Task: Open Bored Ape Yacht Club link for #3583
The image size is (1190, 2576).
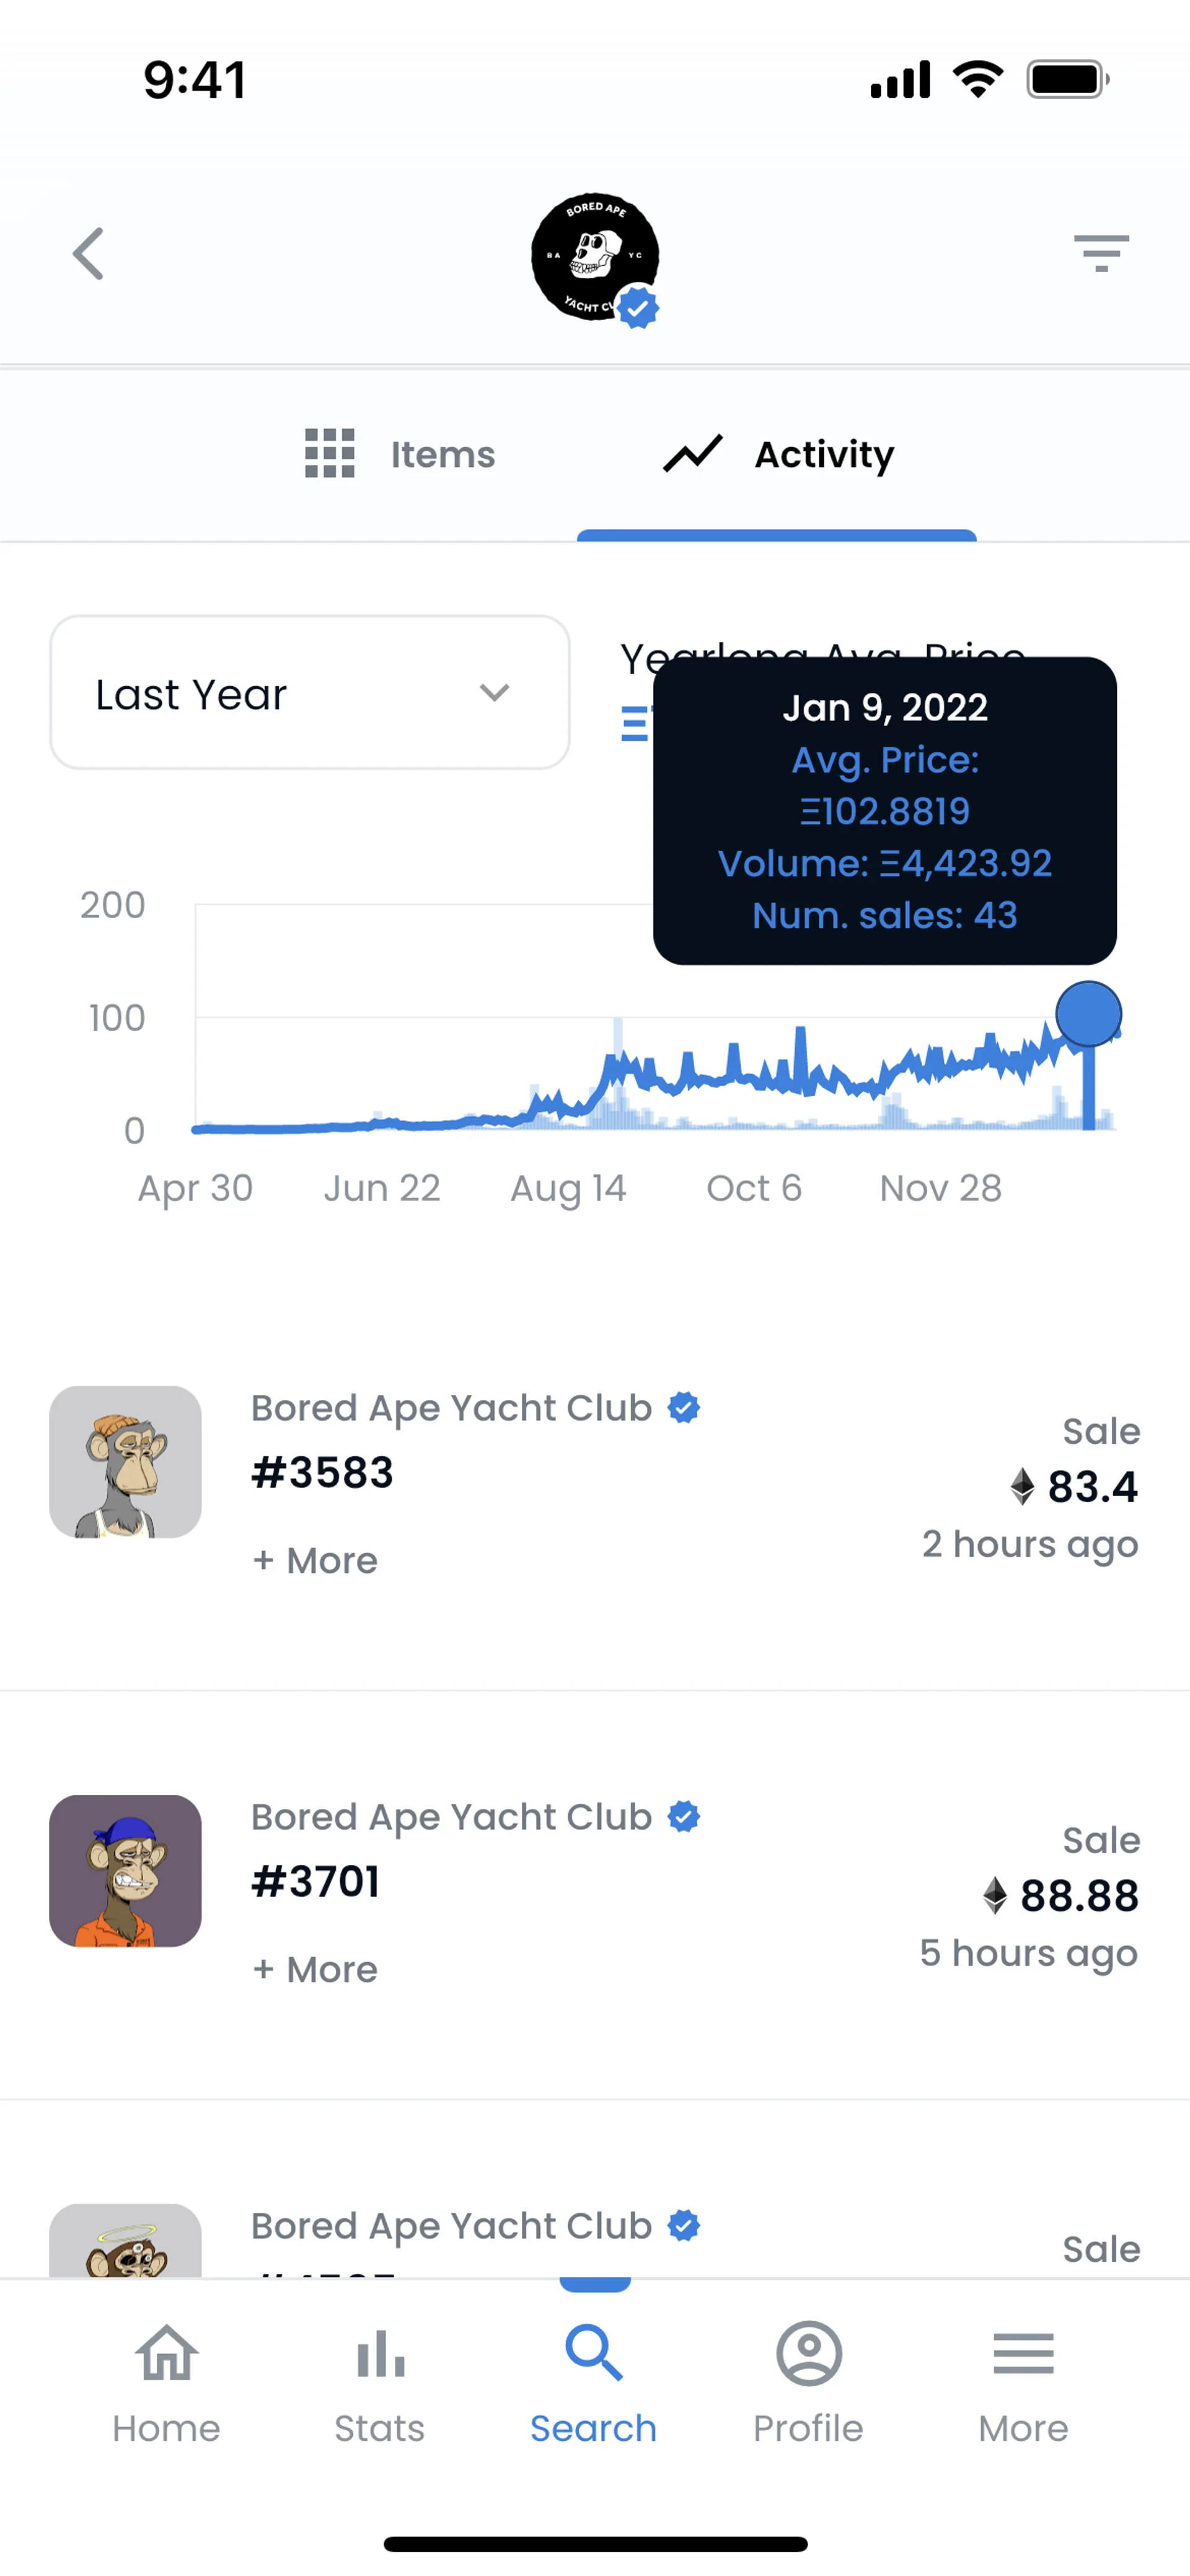Action: (451, 1408)
